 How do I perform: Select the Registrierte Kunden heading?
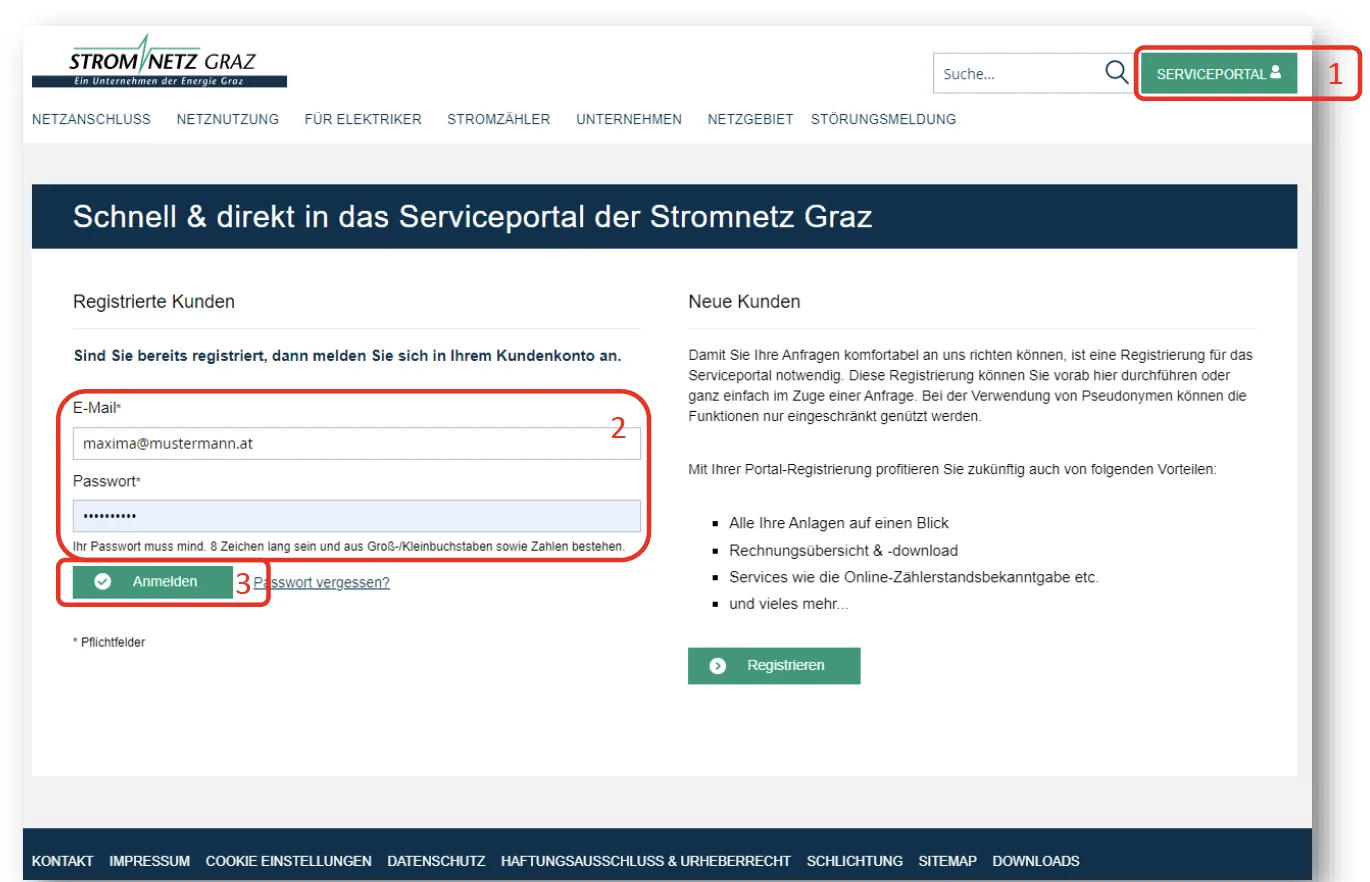point(154,301)
